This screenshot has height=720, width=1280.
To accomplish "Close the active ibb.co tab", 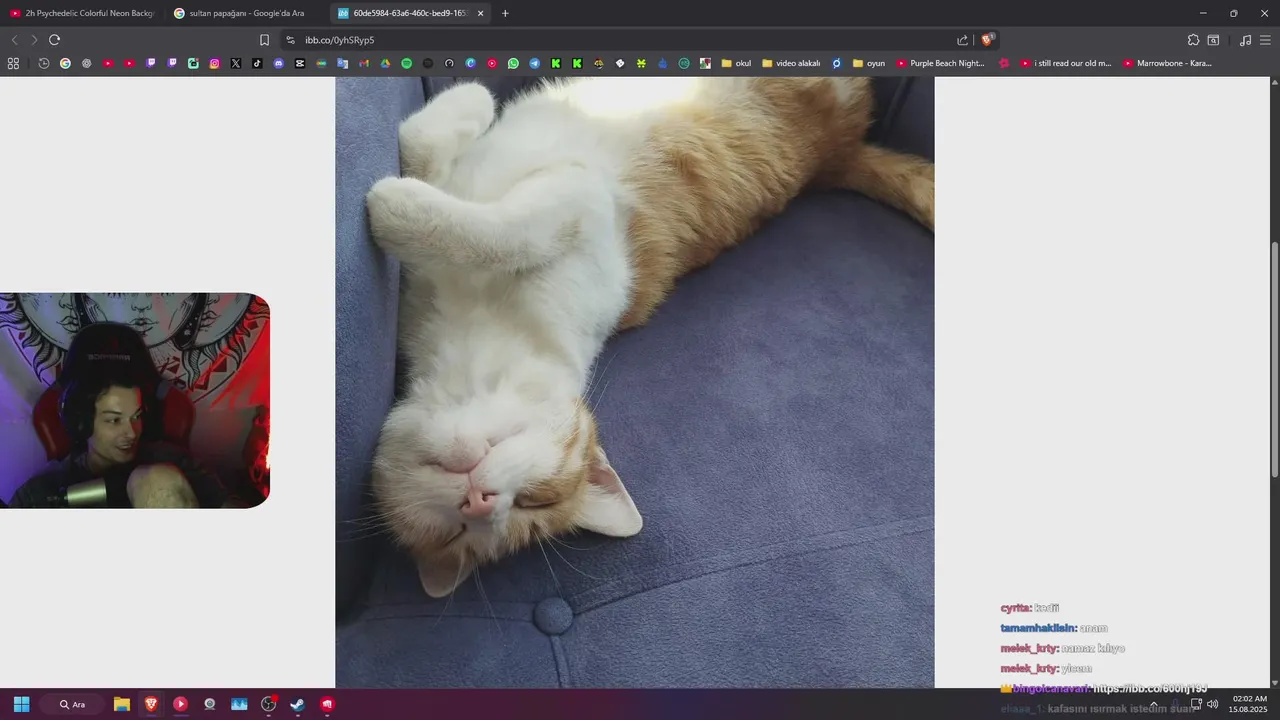I will (481, 13).
